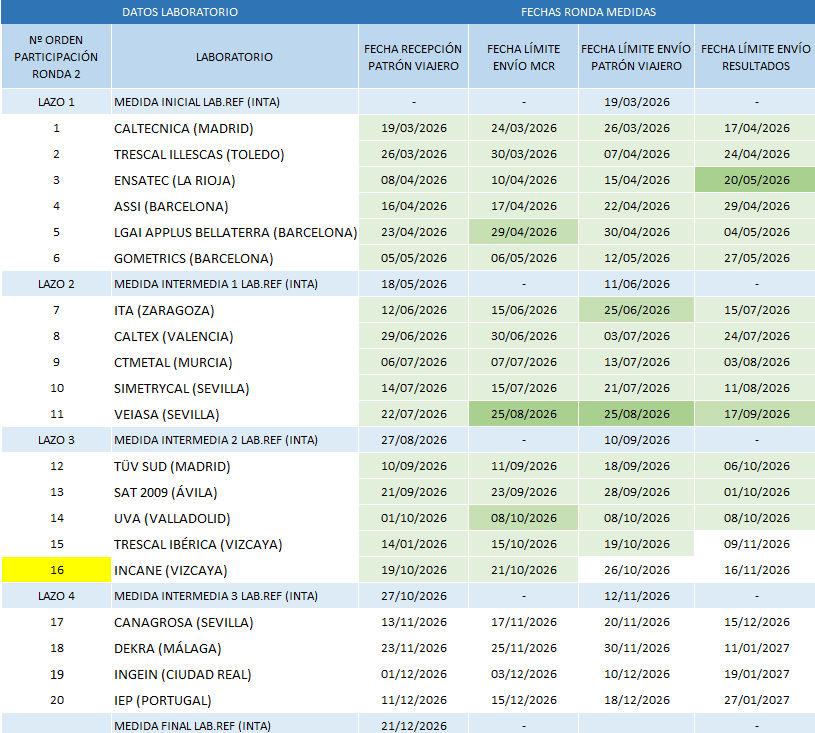Click 'MEDIDA INTERMEDIA 2 LAB.REF (INTA)' cell

(x=234, y=440)
